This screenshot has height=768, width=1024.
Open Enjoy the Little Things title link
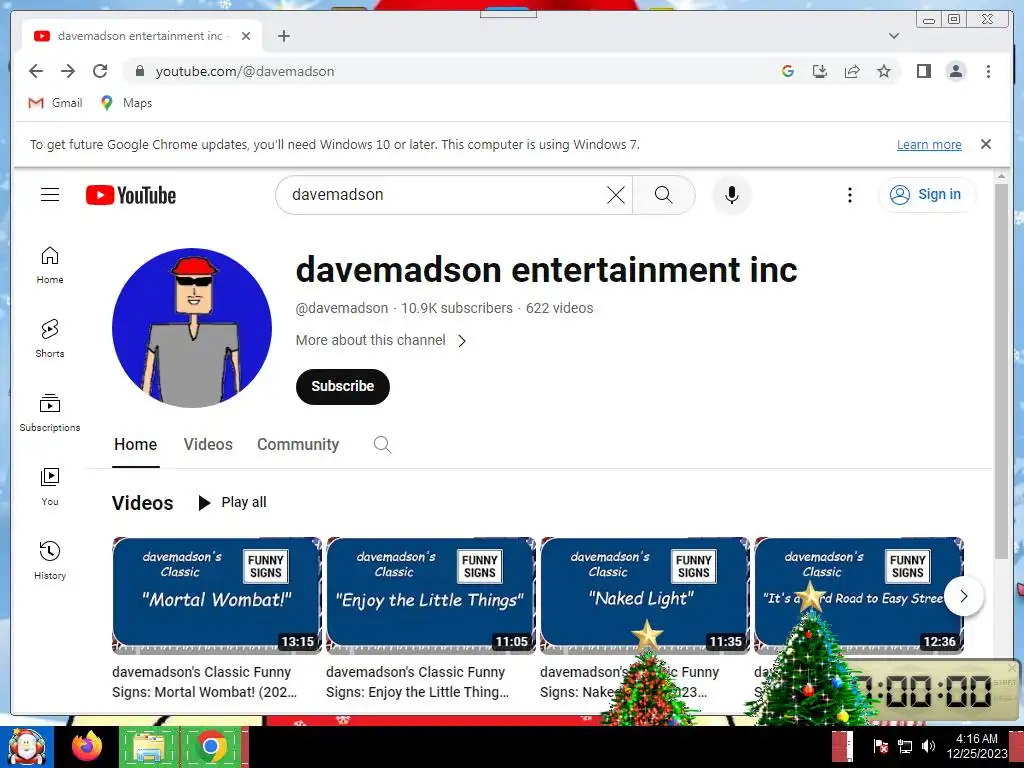point(417,682)
